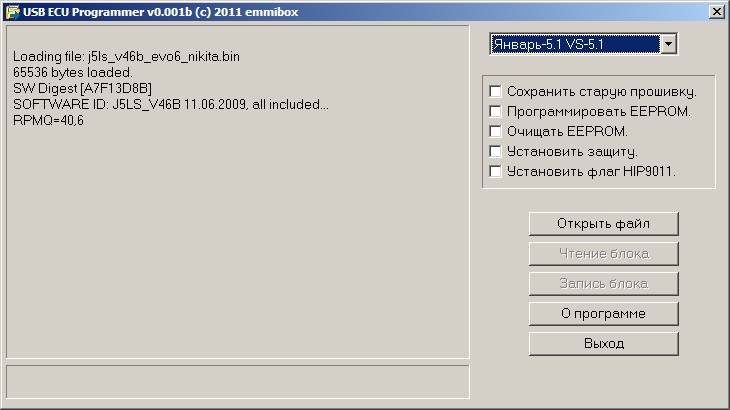The height and width of the screenshot is (410, 730).
Task: Expand the ECU type dropdown arrow
Action: point(669,44)
